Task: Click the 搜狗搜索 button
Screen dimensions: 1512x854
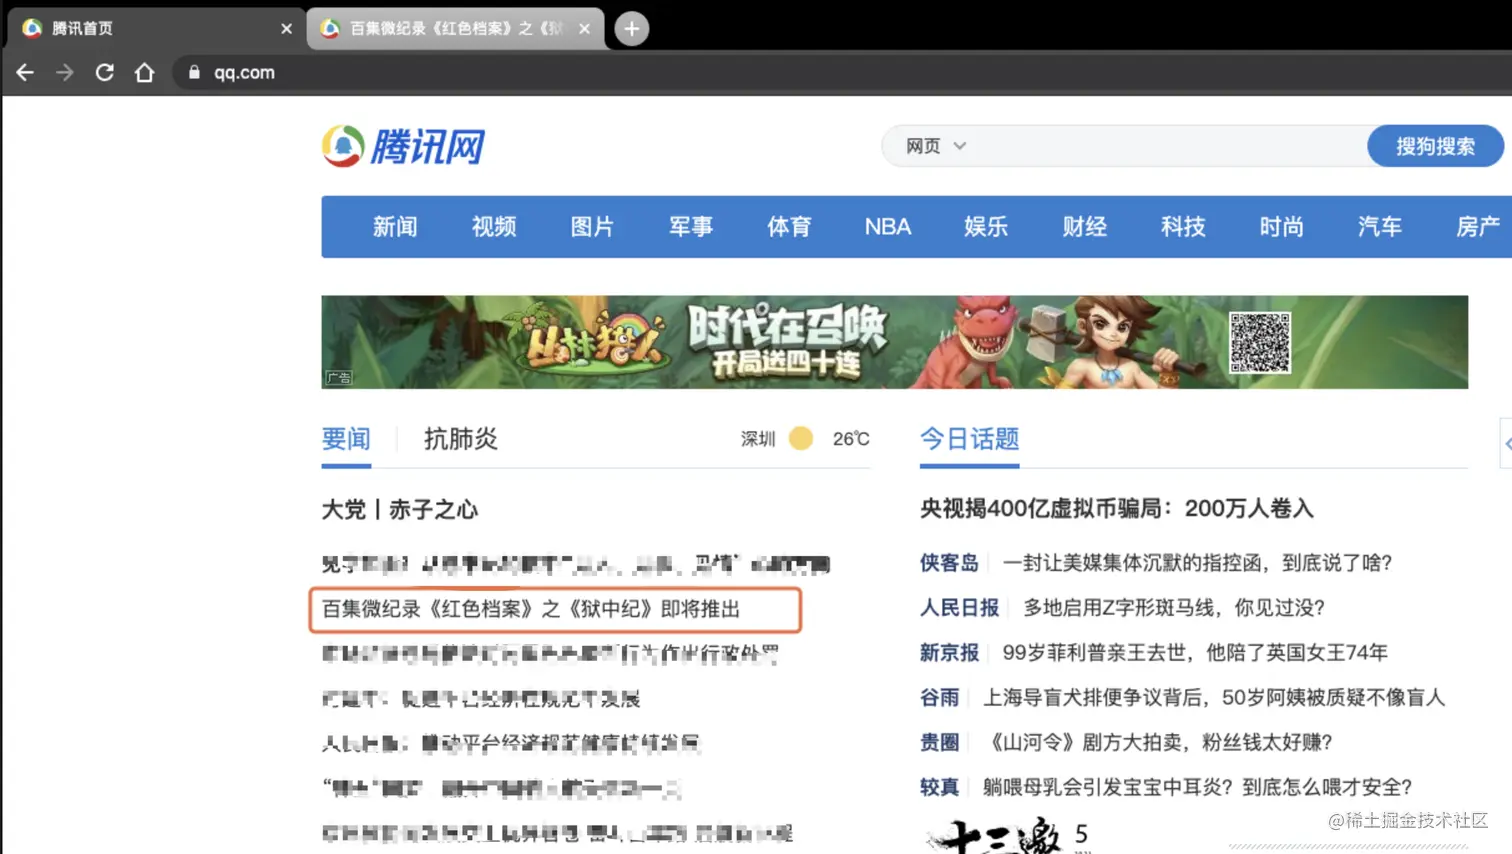Action: coord(1435,146)
